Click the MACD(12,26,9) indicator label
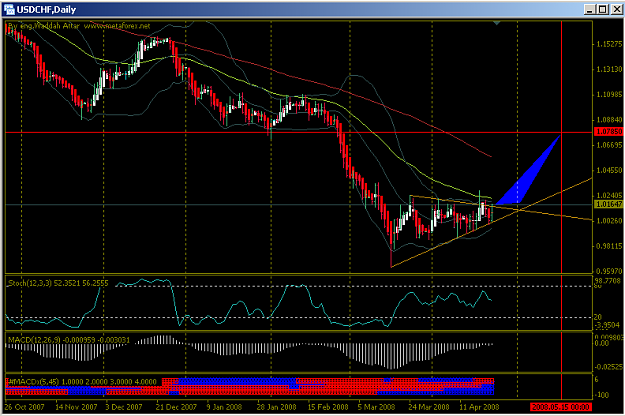The width and height of the screenshot is (625, 416). [x=69, y=340]
